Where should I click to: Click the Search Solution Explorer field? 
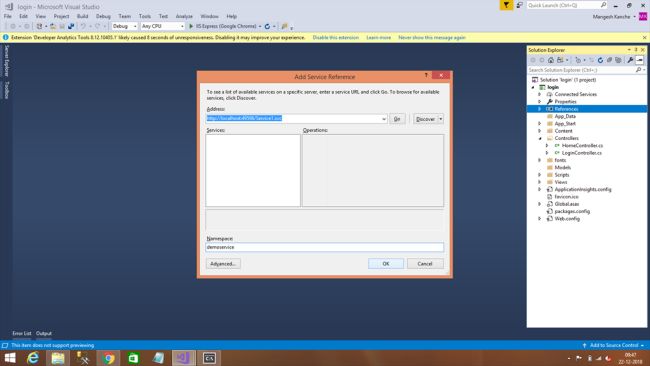pyautogui.click(x=581, y=70)
